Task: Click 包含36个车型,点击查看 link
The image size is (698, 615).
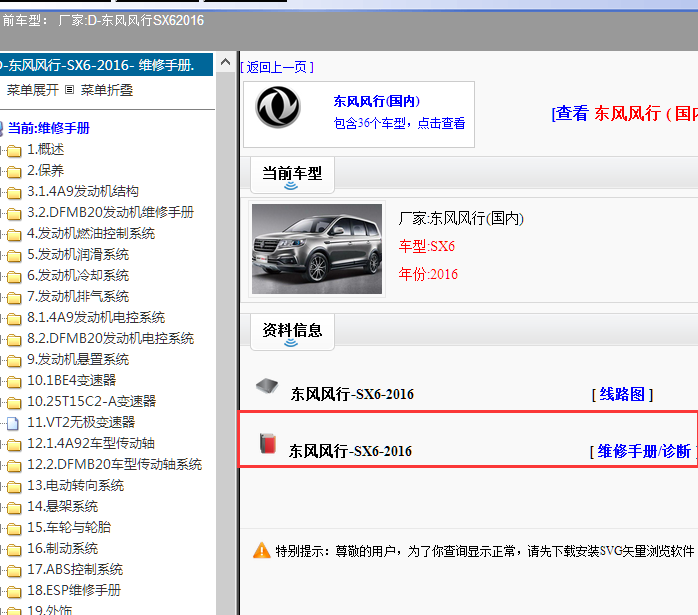Action: pyautogui.click(x=399, y=123)
